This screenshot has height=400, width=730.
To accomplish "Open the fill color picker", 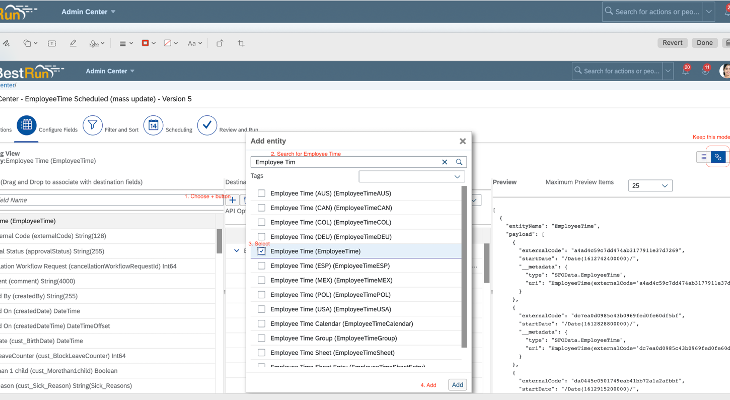I will coord(171,43).
